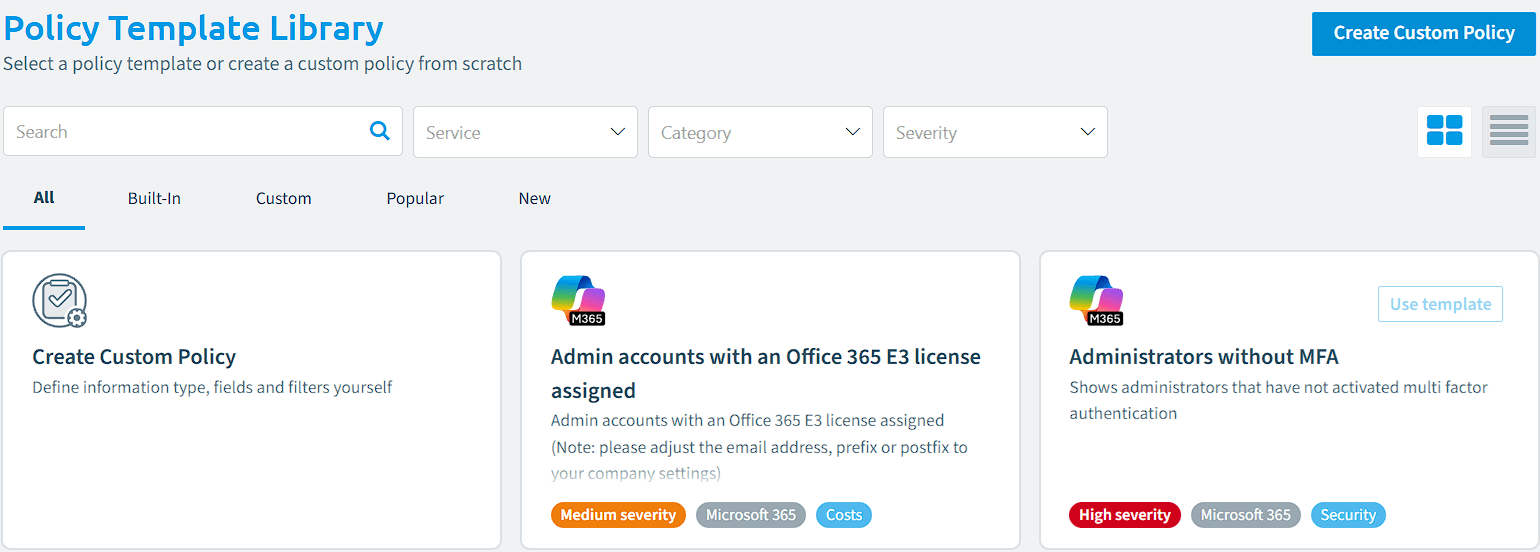Open Admin accounts with Office 365 E3 title
This screenshot has height=552, width=1540.
click(x=766, y=373)
